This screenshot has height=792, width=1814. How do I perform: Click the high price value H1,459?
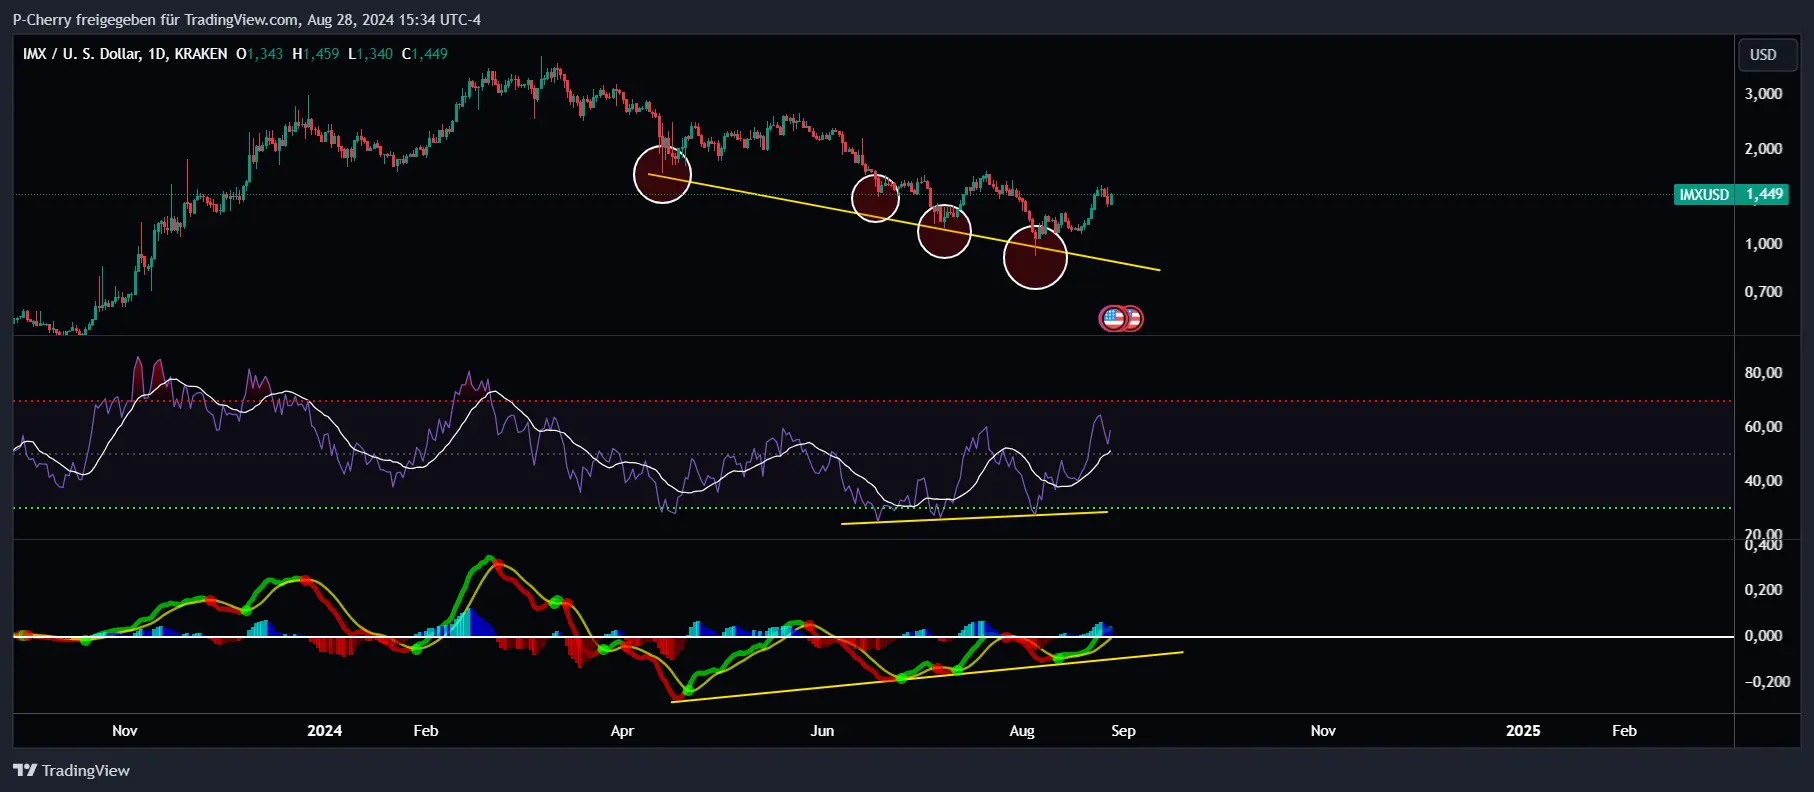click(316, 54)
